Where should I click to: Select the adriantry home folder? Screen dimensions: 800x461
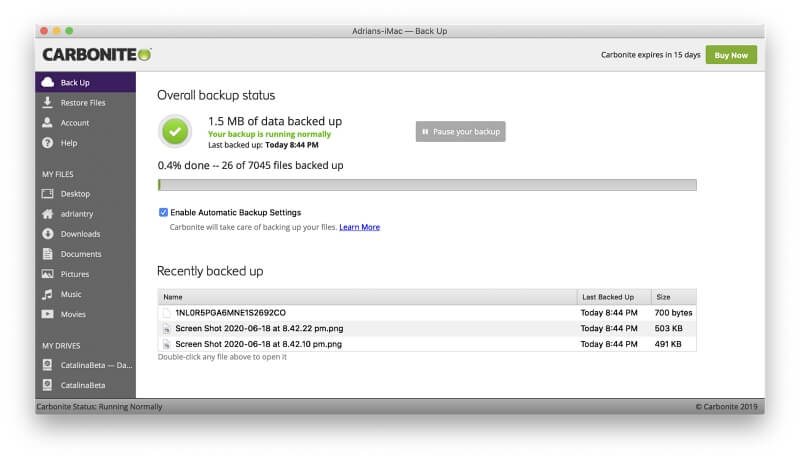click(x=86, y=214)
